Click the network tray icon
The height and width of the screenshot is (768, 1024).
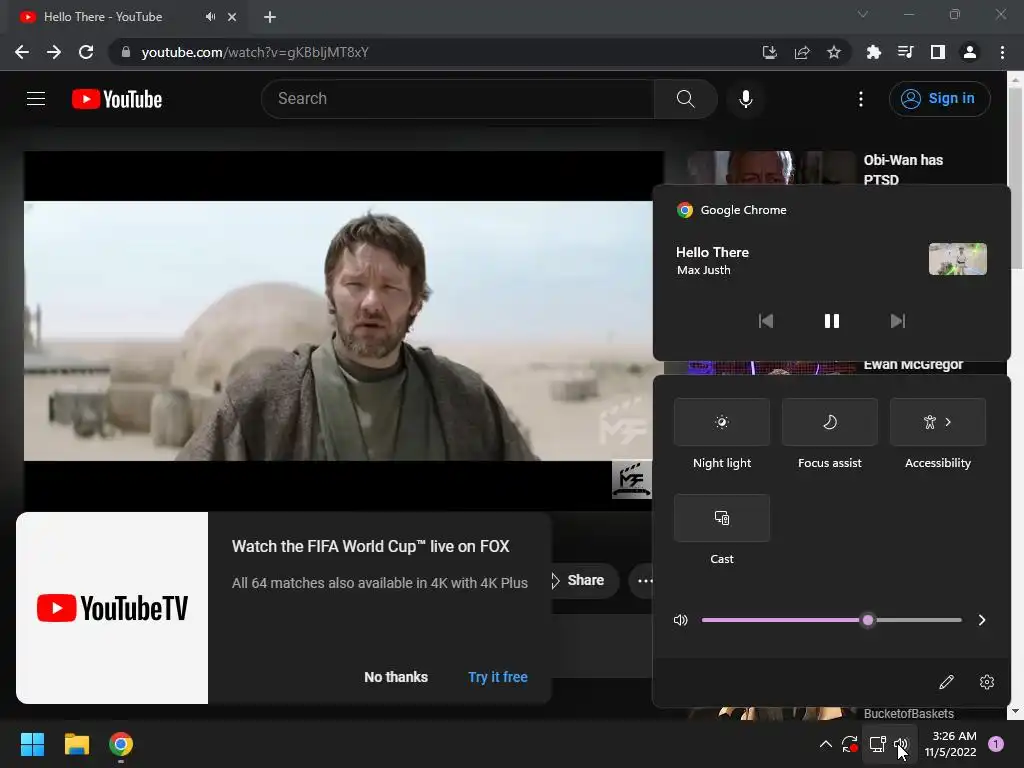point(877,744)
